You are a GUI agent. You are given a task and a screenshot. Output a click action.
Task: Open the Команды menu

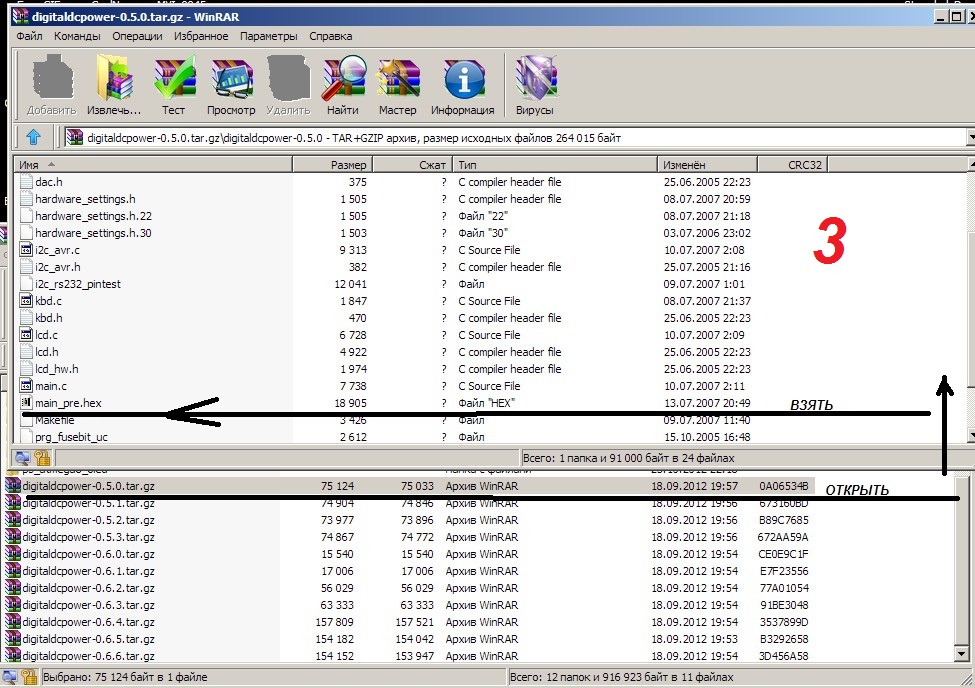(x=77, y=36)
